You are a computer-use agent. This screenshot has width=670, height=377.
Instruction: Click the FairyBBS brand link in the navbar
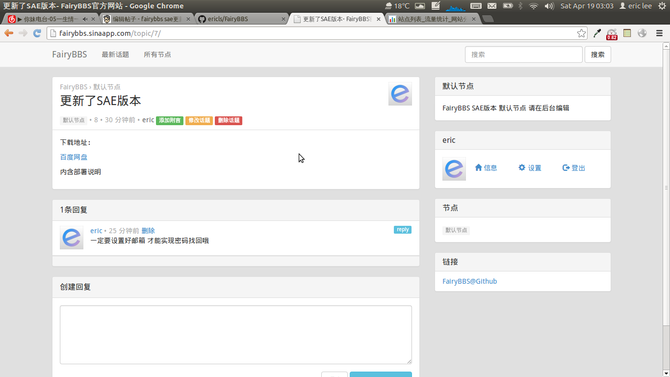69,54
